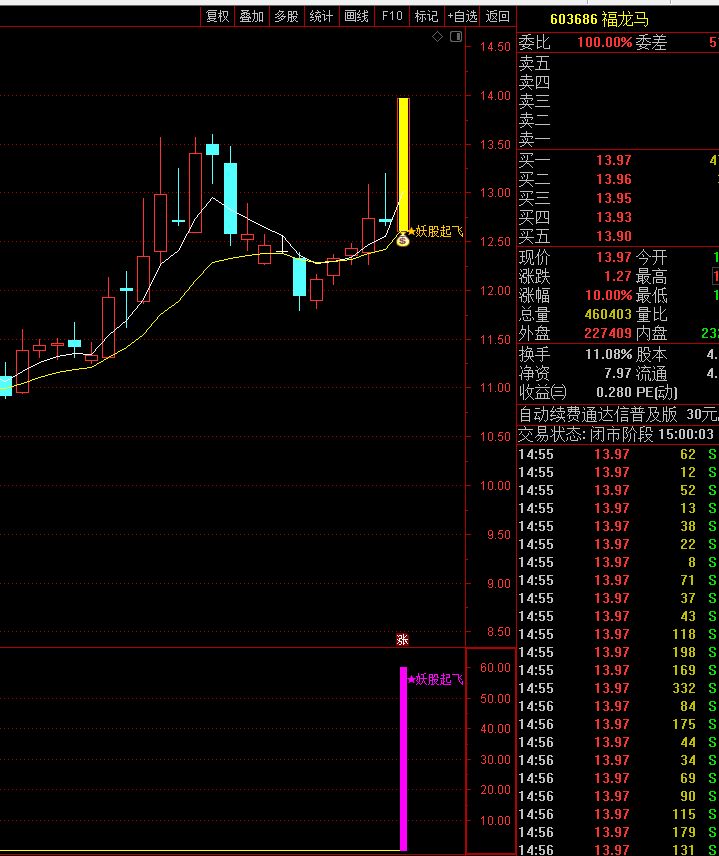Open the F10 company info page

(x=392, y=16)
